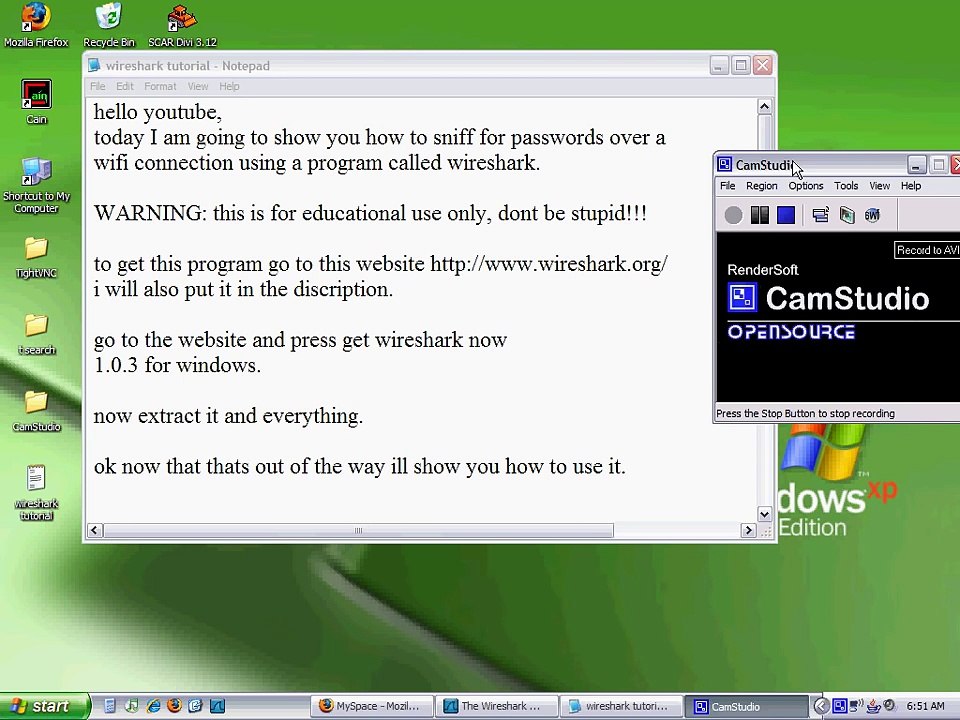Open the Mozilla Firefox desktop icon

tap(36, 24)
